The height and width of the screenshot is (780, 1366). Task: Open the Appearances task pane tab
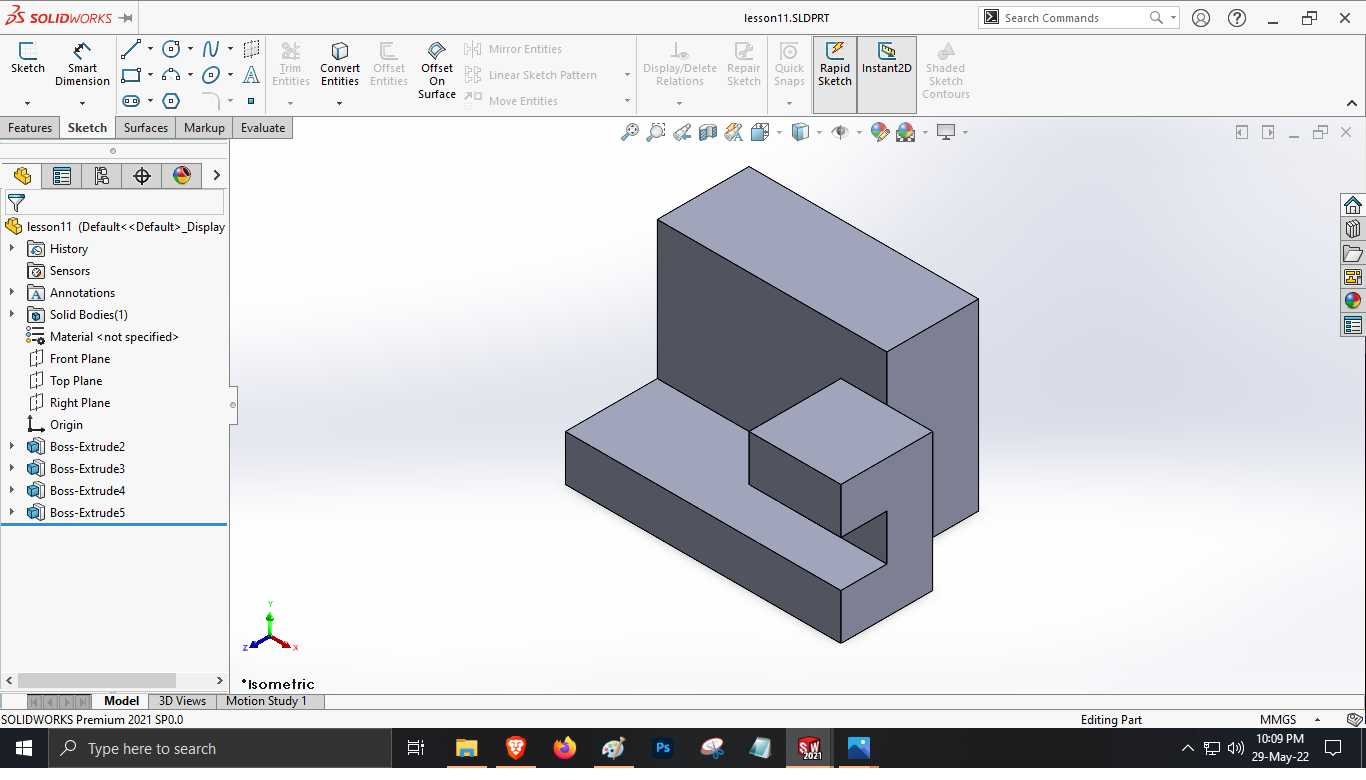click(x=1353, y=301)
